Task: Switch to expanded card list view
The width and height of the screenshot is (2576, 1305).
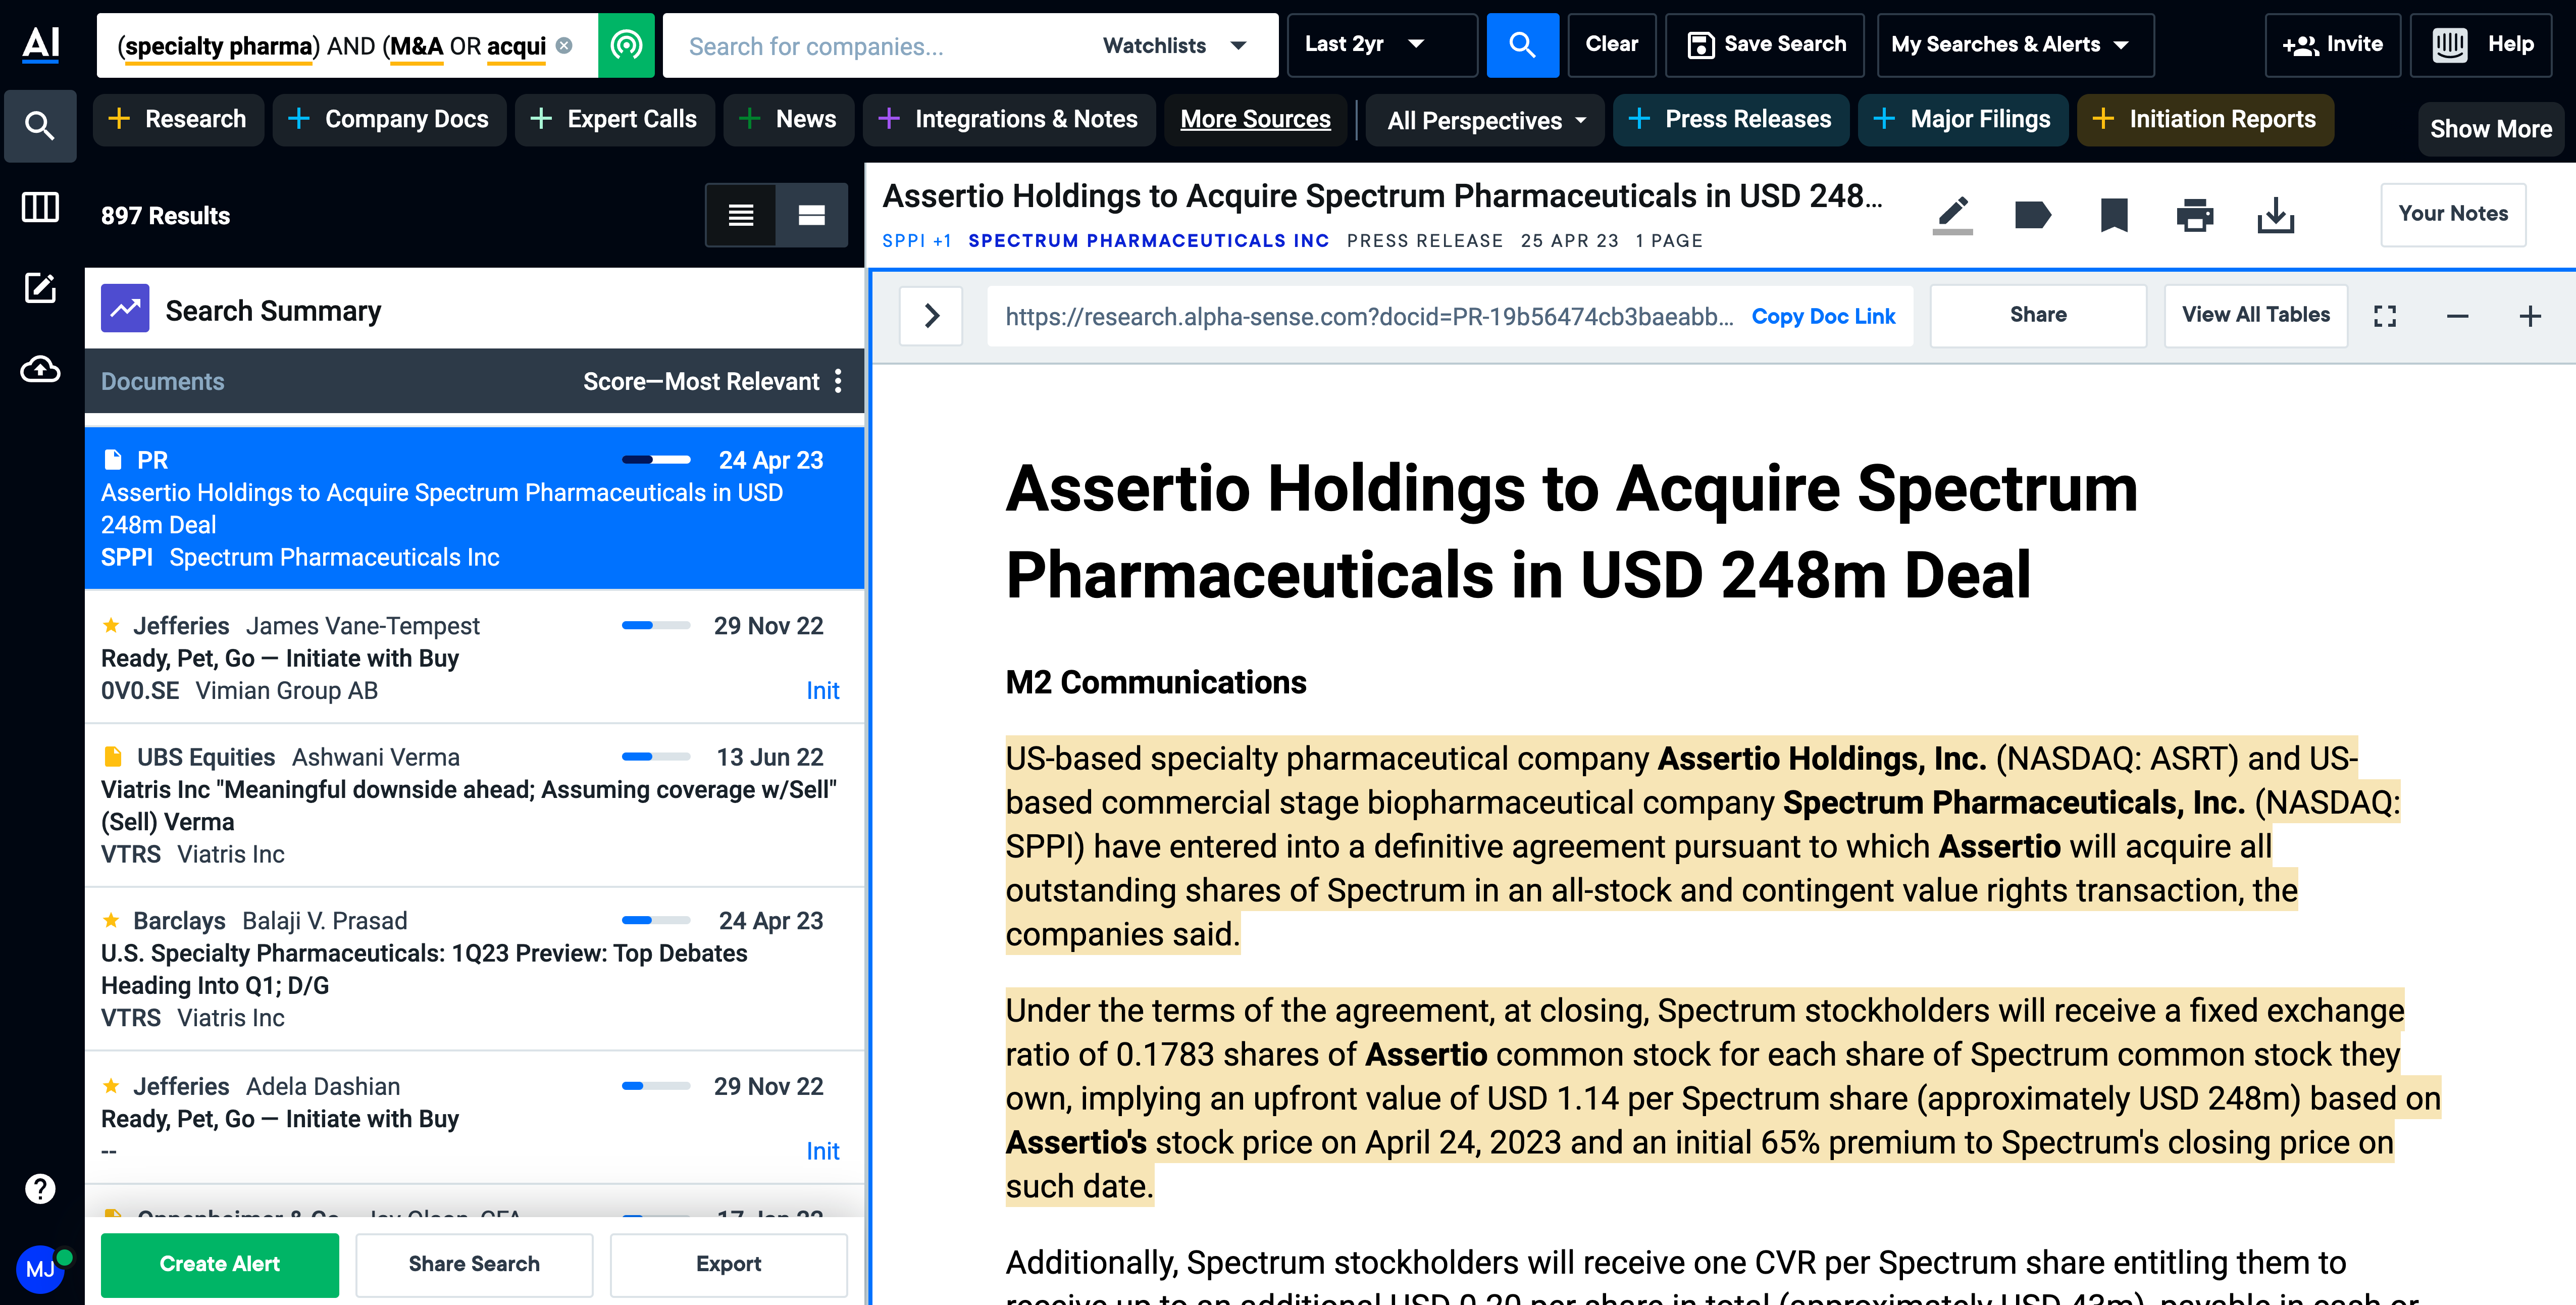Action: pos(812,215)
